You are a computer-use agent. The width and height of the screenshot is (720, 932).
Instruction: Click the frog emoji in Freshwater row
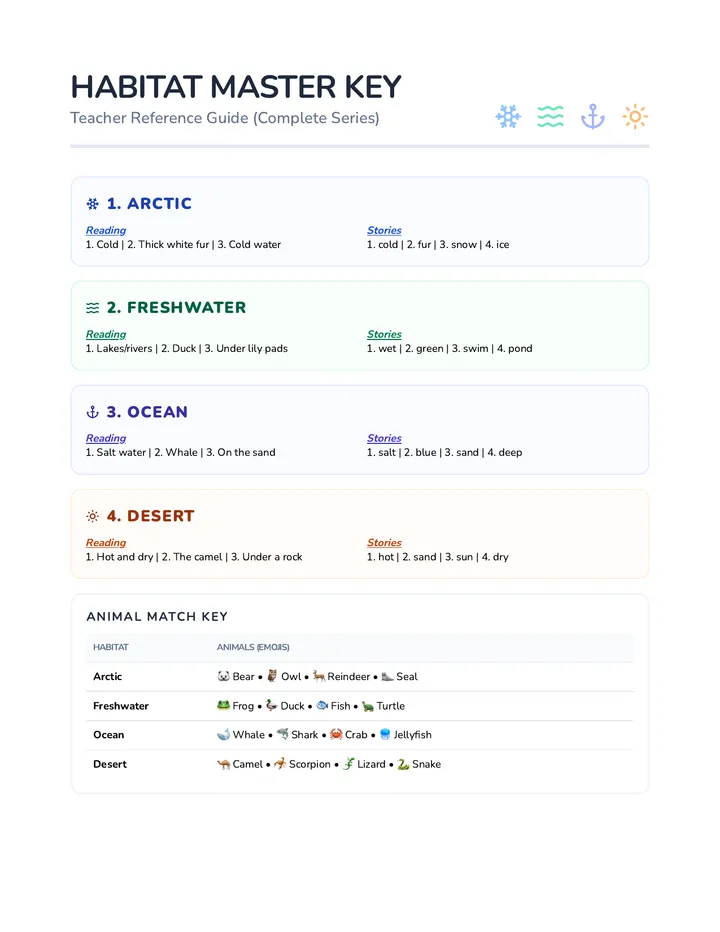(x=224, y=706)
